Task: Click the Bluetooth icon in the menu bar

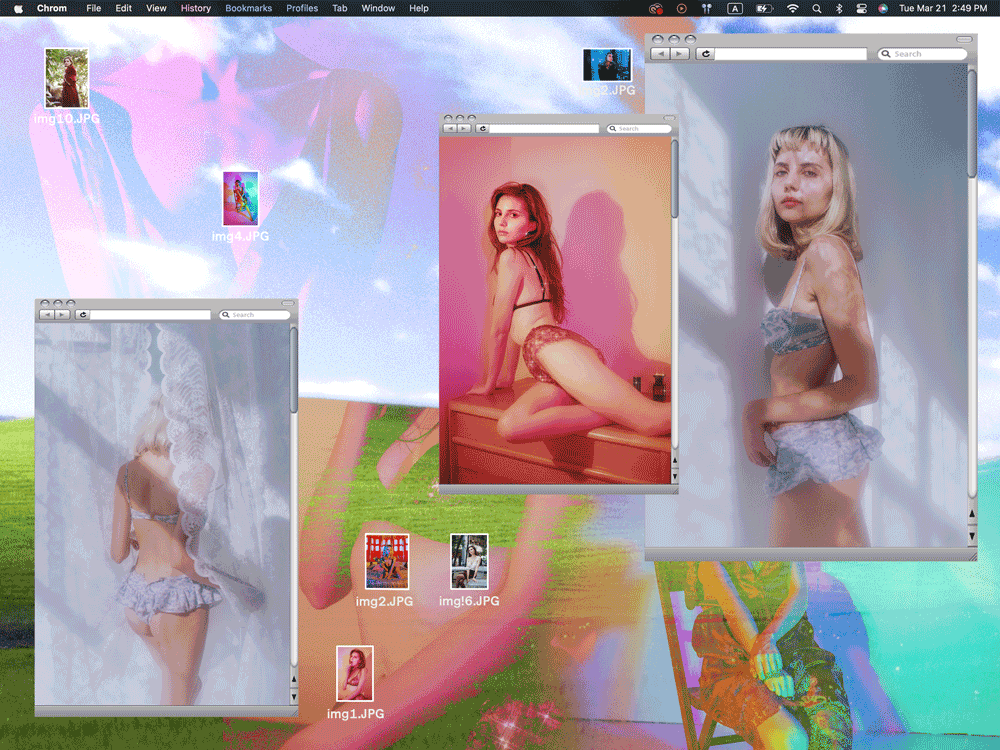Action: point(839,8)
